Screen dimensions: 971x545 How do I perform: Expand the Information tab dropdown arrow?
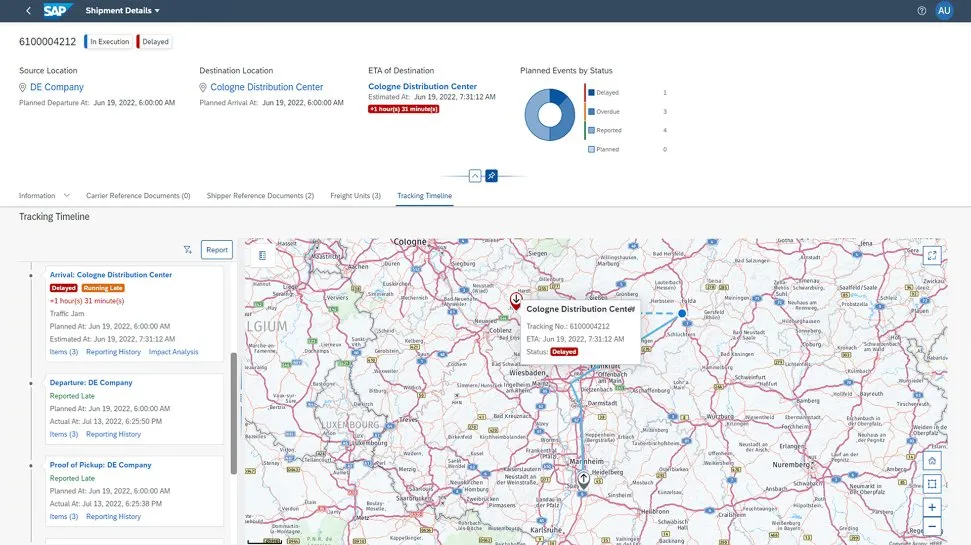[x=67, y=196]
